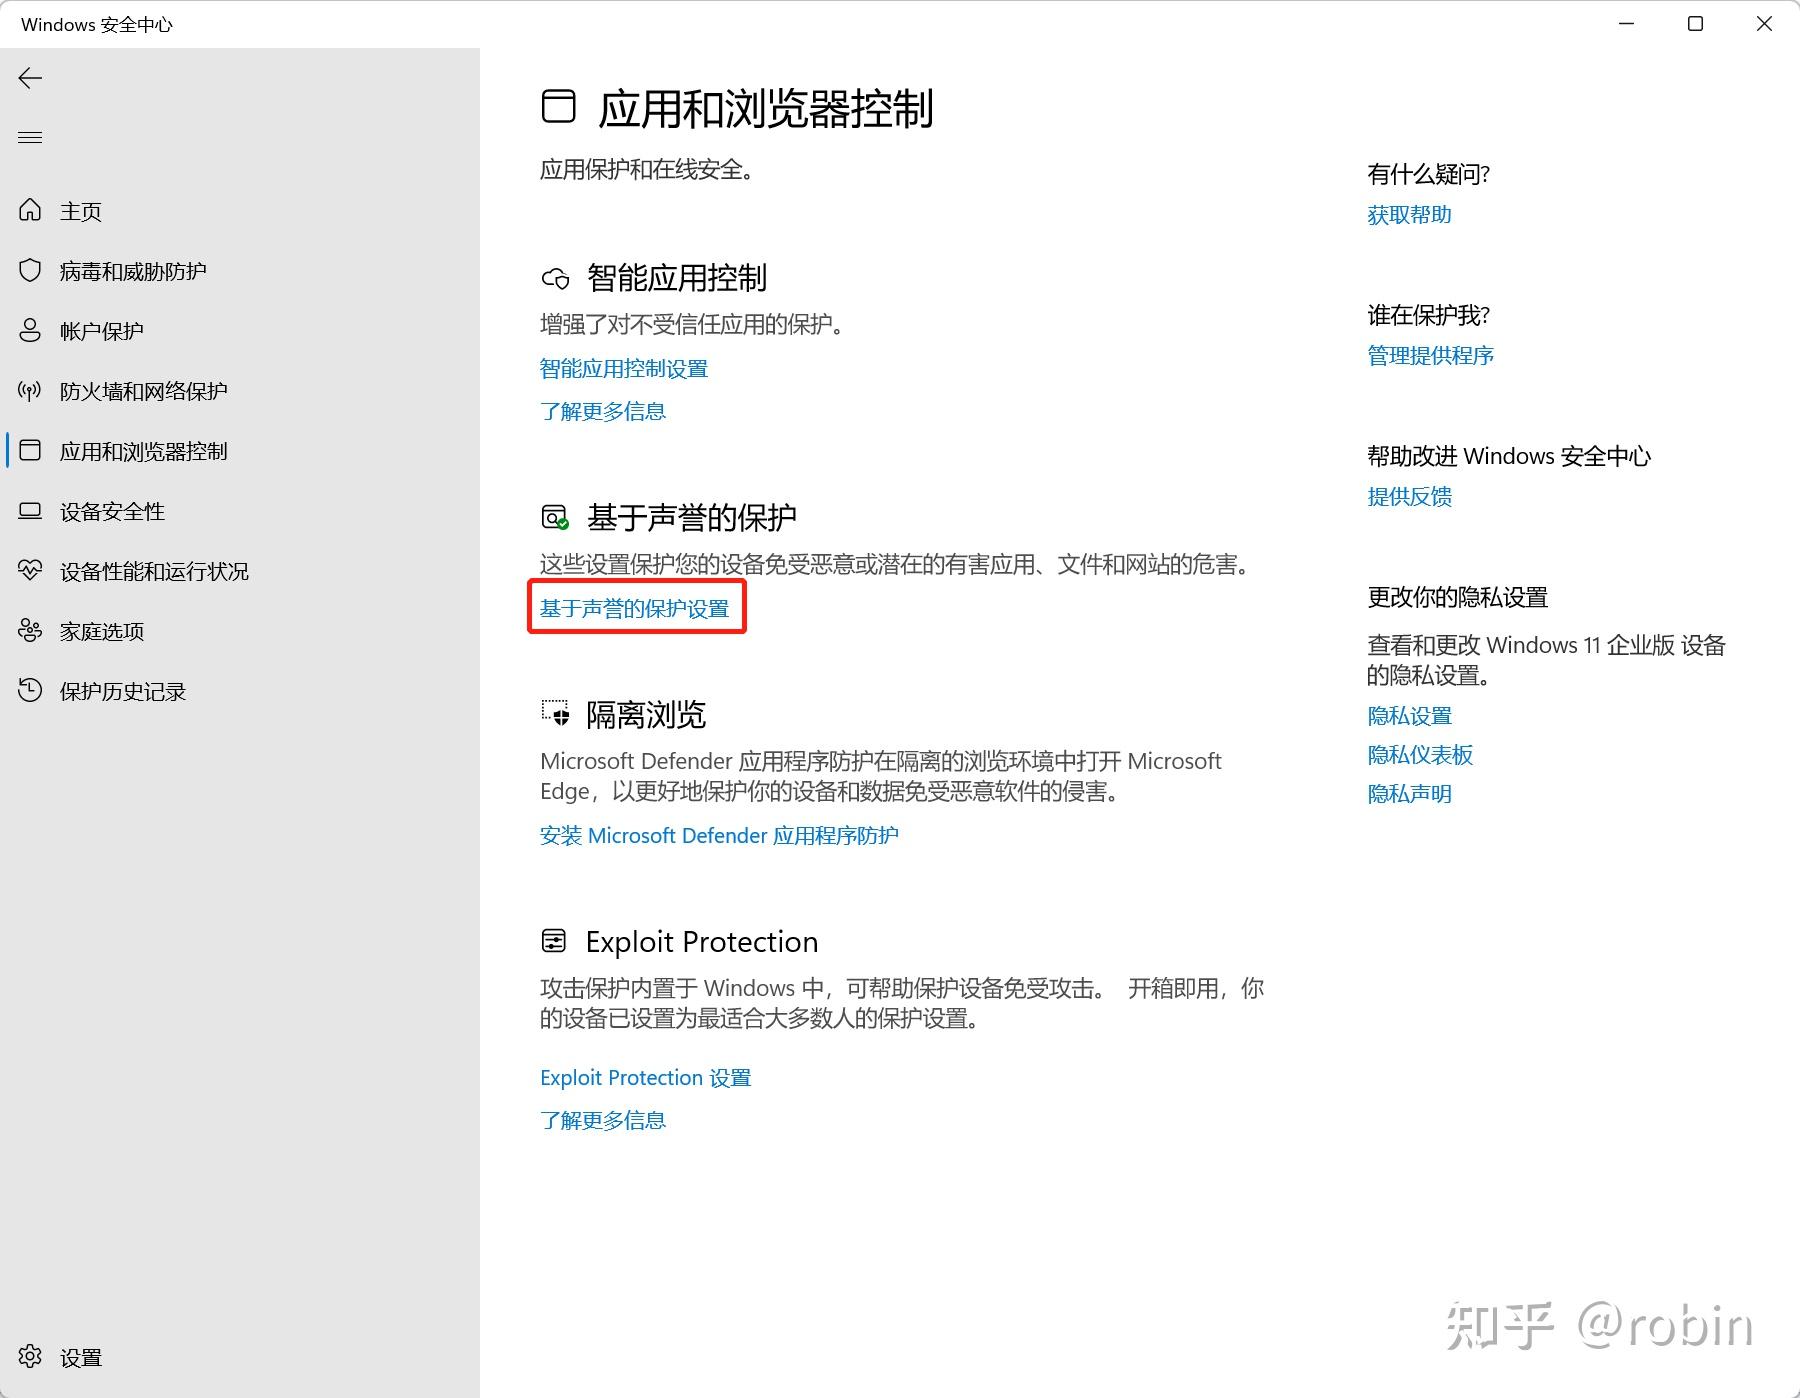The width and height of the screenshot is (1800, 1398).
Task: Click 帮助改进 Windows 安全中心 heading
Action: point(1508,456)
